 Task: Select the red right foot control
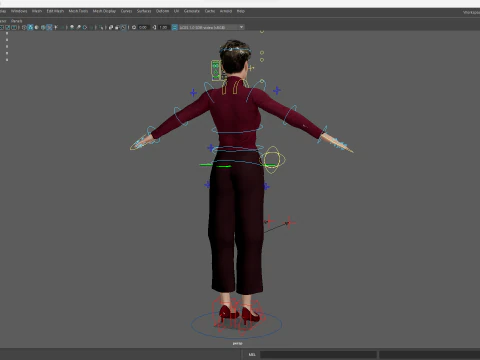click(x=253, y=317)
